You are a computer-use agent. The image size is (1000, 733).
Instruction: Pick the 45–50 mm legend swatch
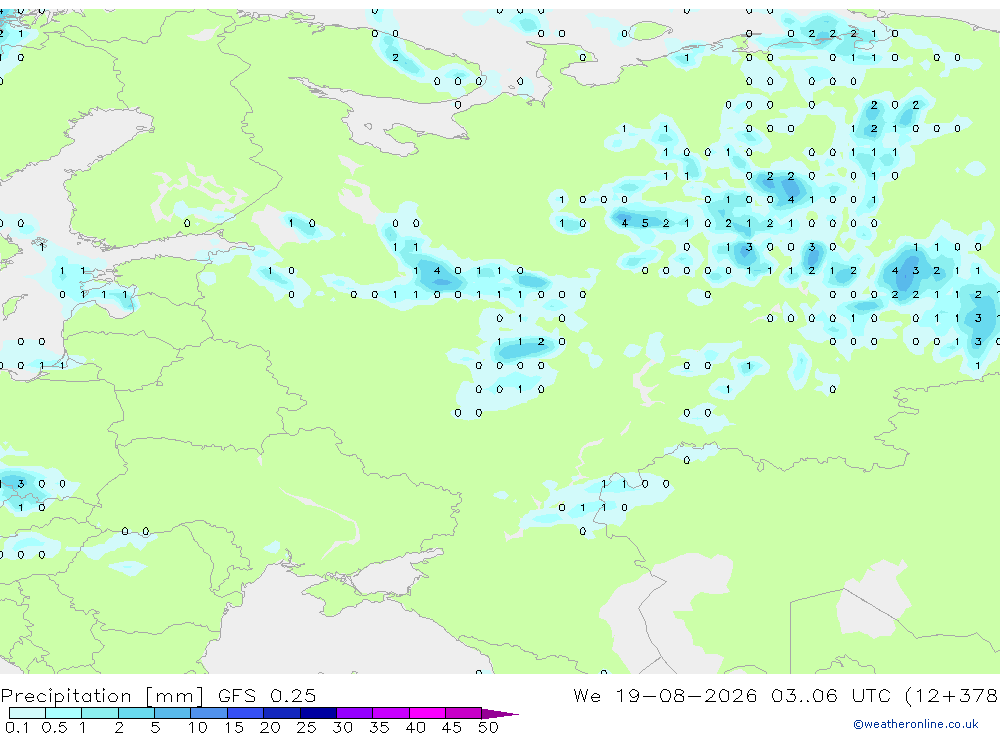point(464,713)
